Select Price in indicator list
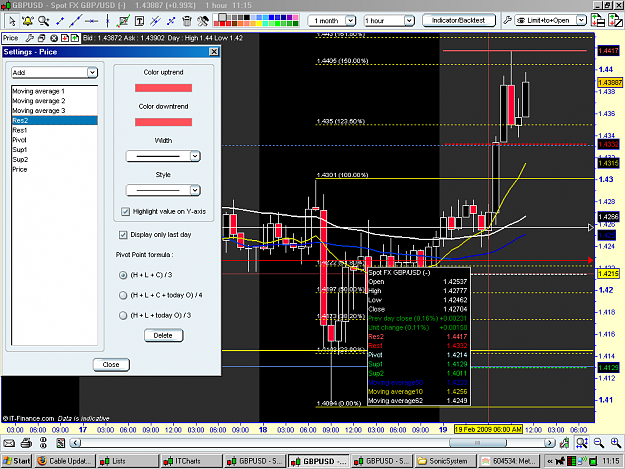625x469 pixels. tap(55, 169)
